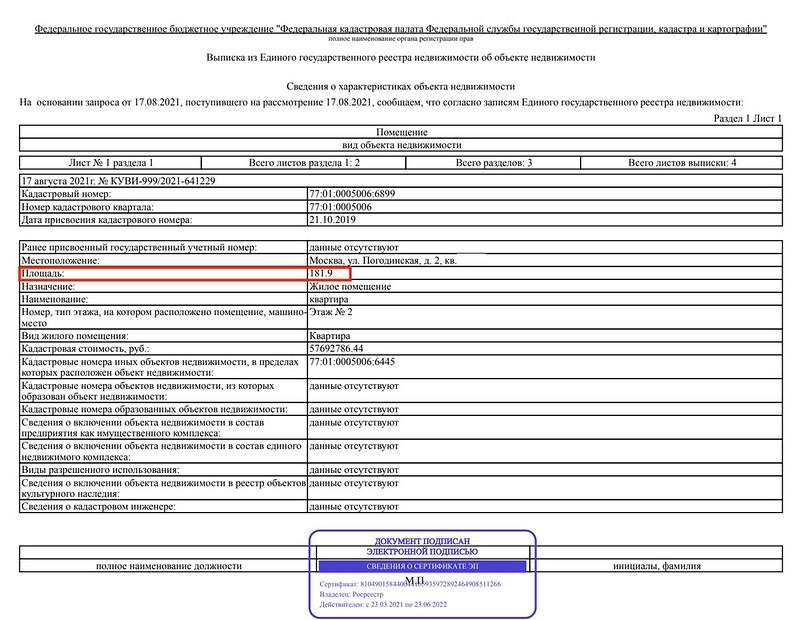This screenshot has height=620, width=800.
Task: Select the label 'Местоположение:'
Action: point(60,261)
